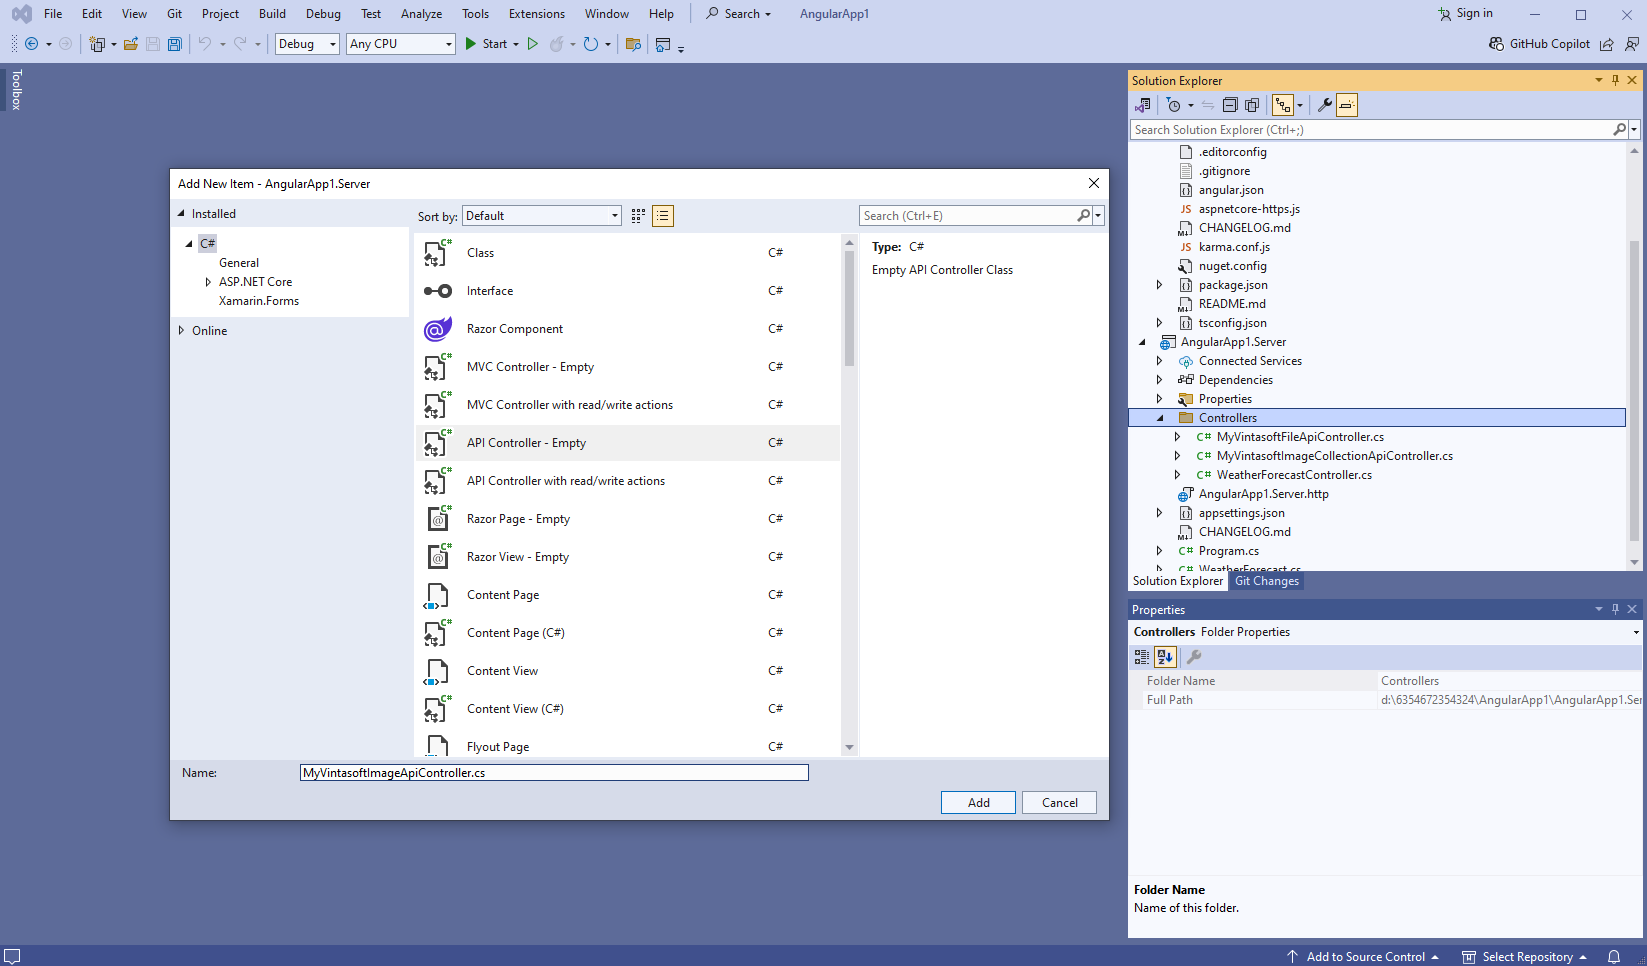The height and width of the screenshot is (966, 1647).
Task: Switch to the Git Changes tab
Action: pos(1266,581)
